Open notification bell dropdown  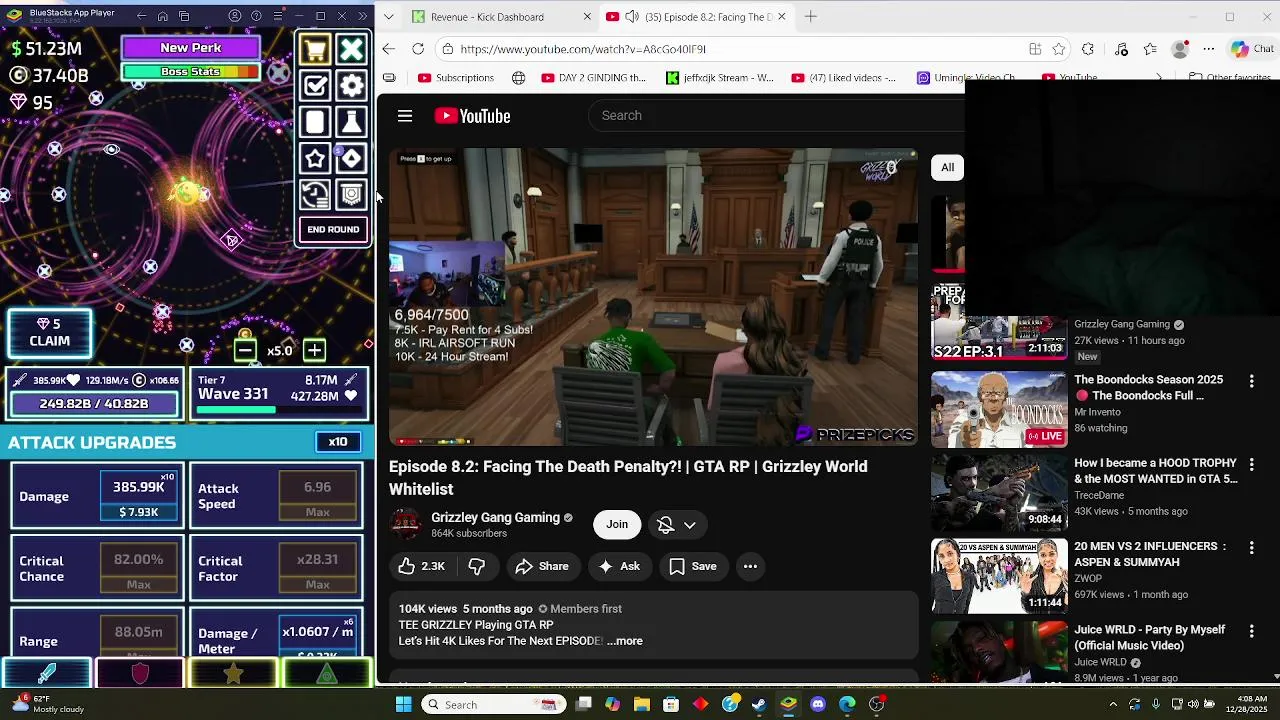click(677, 525)
